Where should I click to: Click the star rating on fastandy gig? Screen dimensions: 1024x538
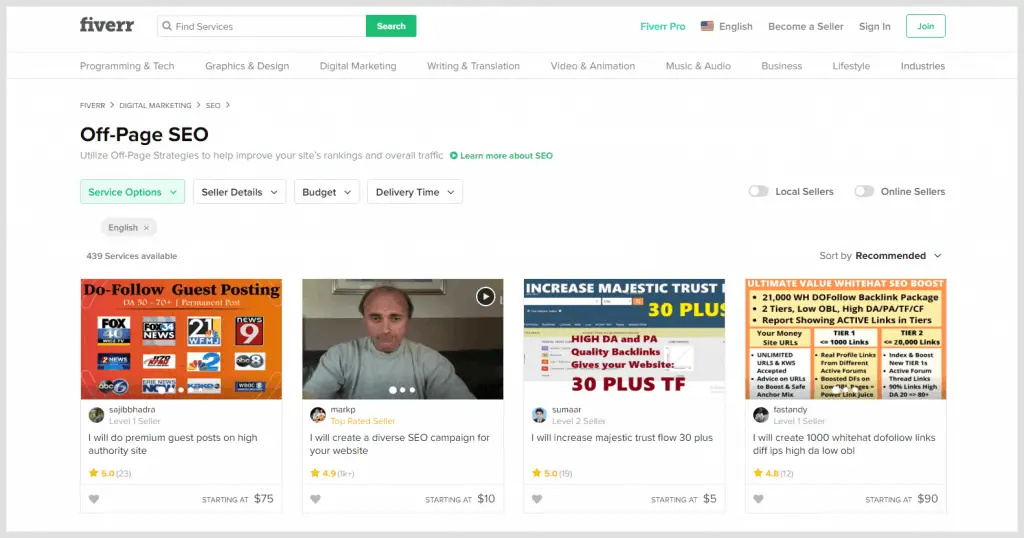tap(773, 473)
